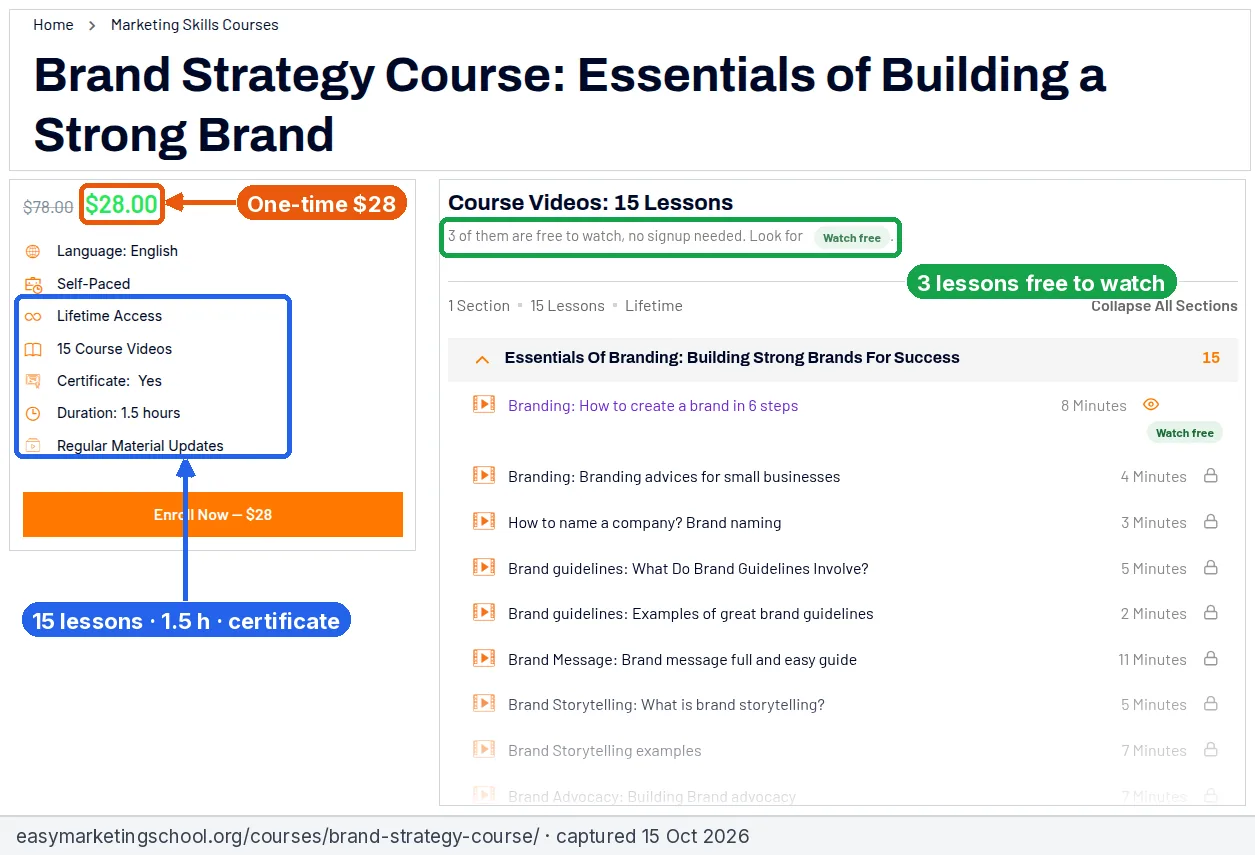Viewport: 1255px width, 855px height.
Task: Click video icon for 'Branding advices for small businesses'
Action: tap(484, 476)
